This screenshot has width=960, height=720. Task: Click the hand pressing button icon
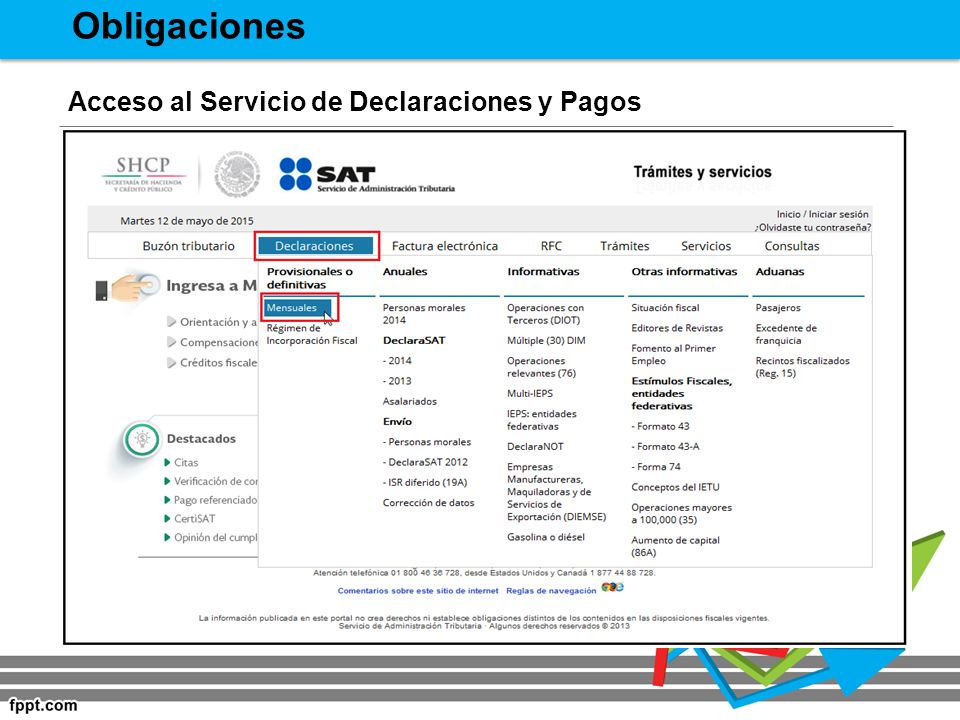127,287
